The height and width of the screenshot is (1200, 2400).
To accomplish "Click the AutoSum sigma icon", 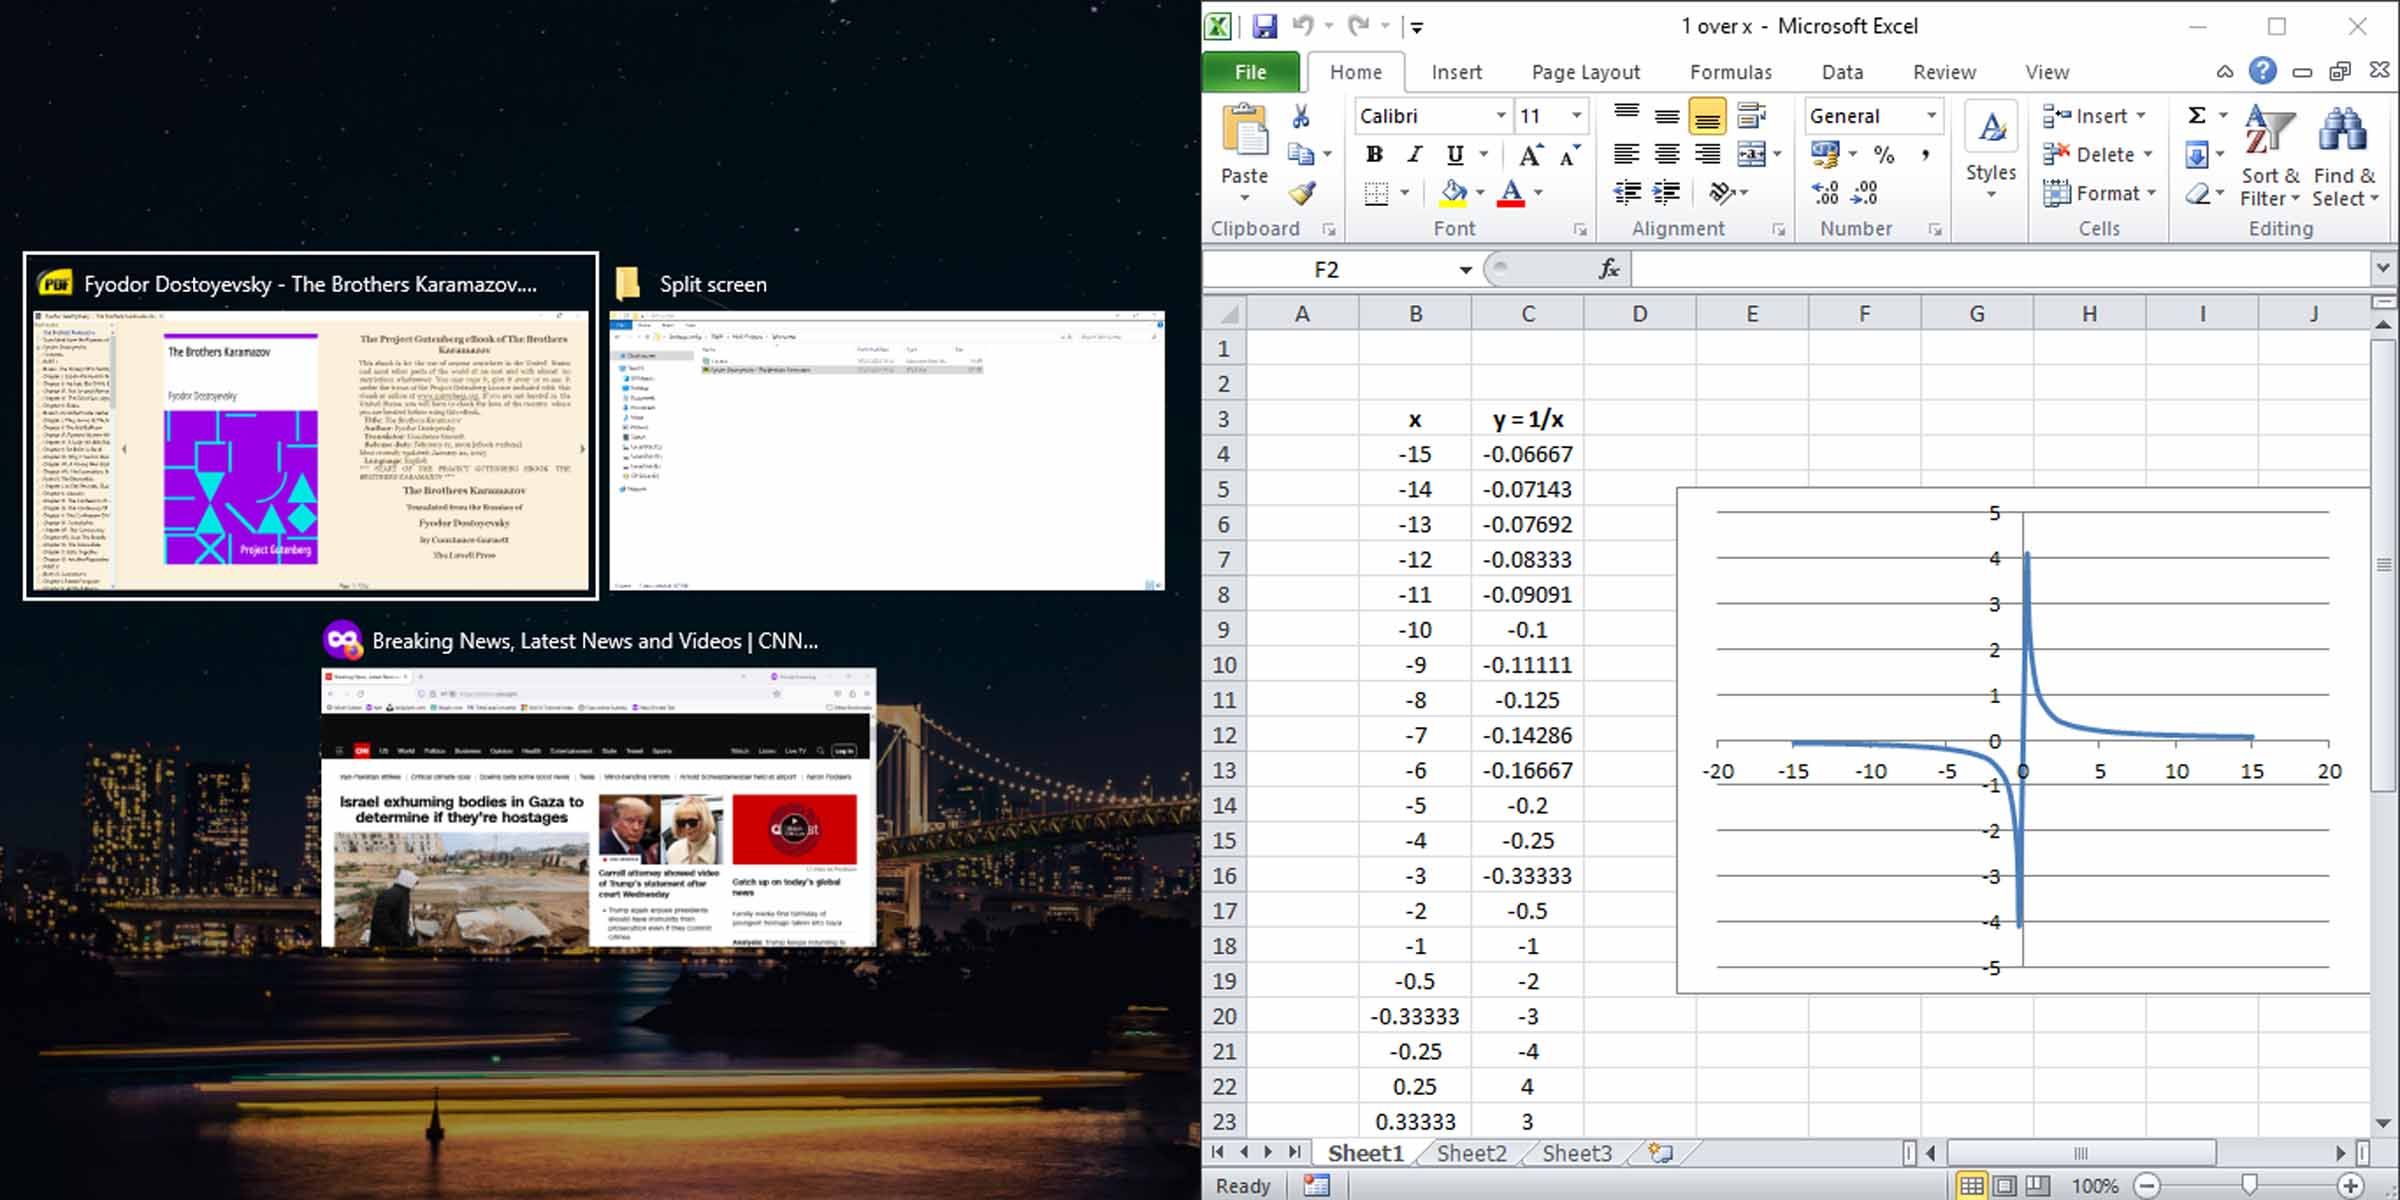I will 2197,114.
